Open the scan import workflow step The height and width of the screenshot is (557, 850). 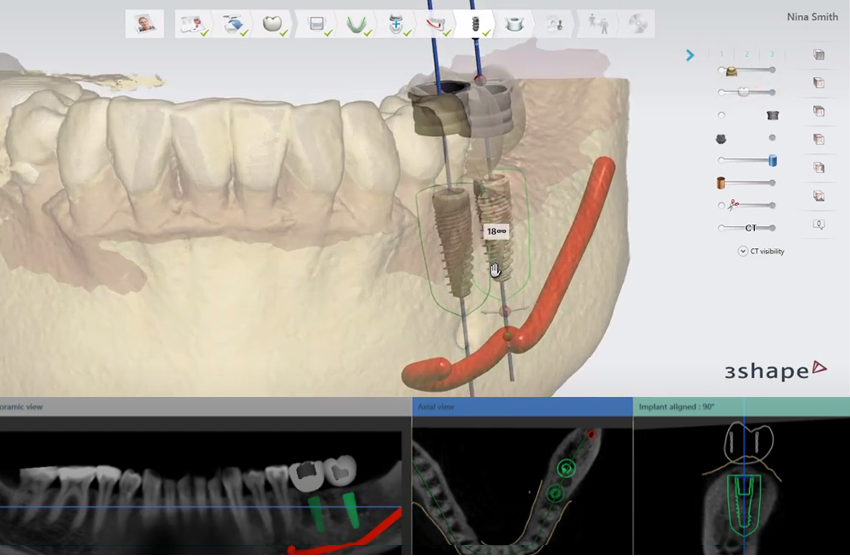click(234, 24)
